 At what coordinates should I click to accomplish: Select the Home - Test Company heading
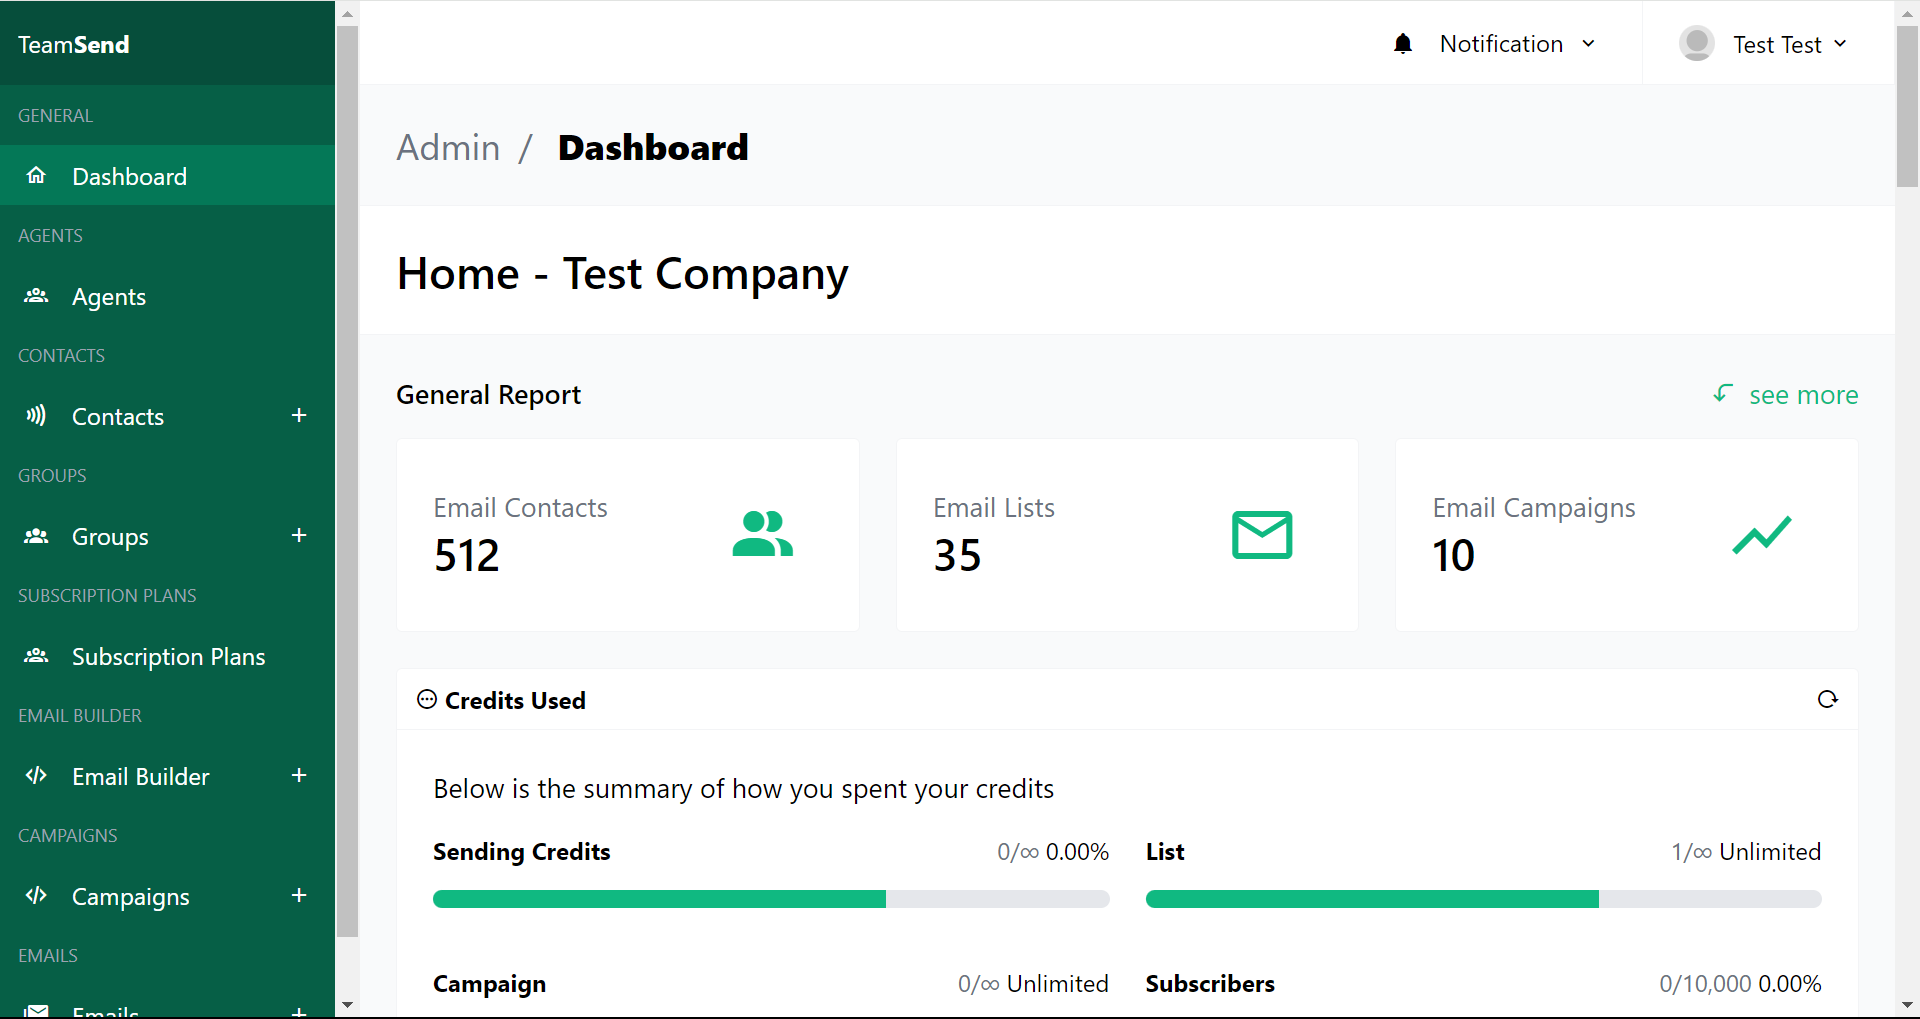[622, 274]
